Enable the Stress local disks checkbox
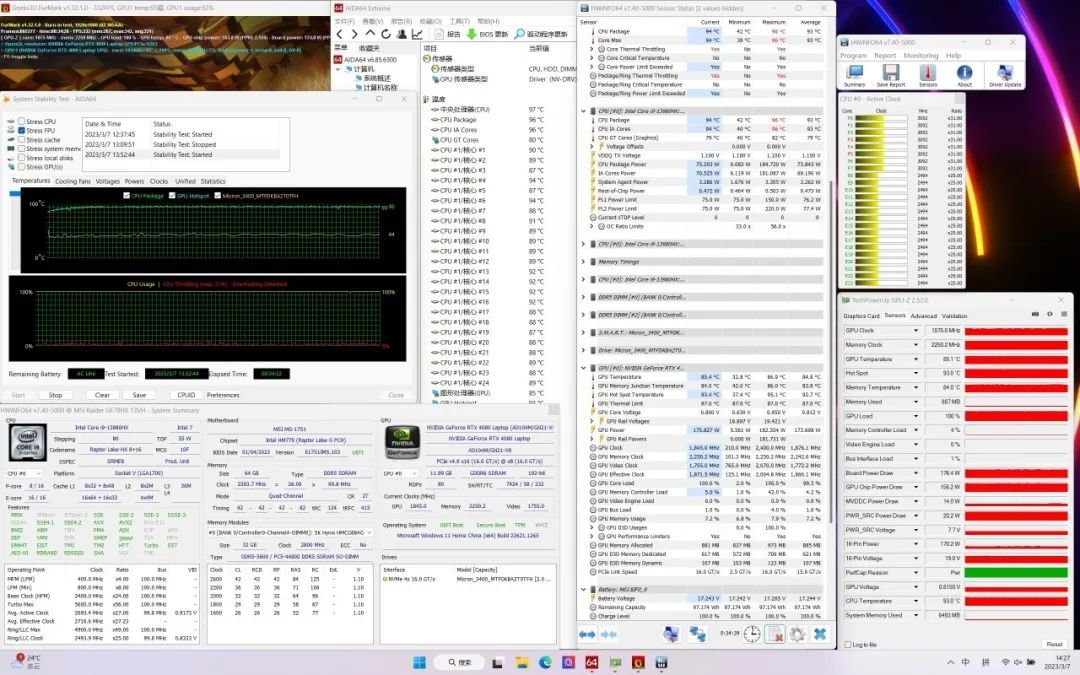Screen dimensions: 1080x675 click(x=21, y=158)
